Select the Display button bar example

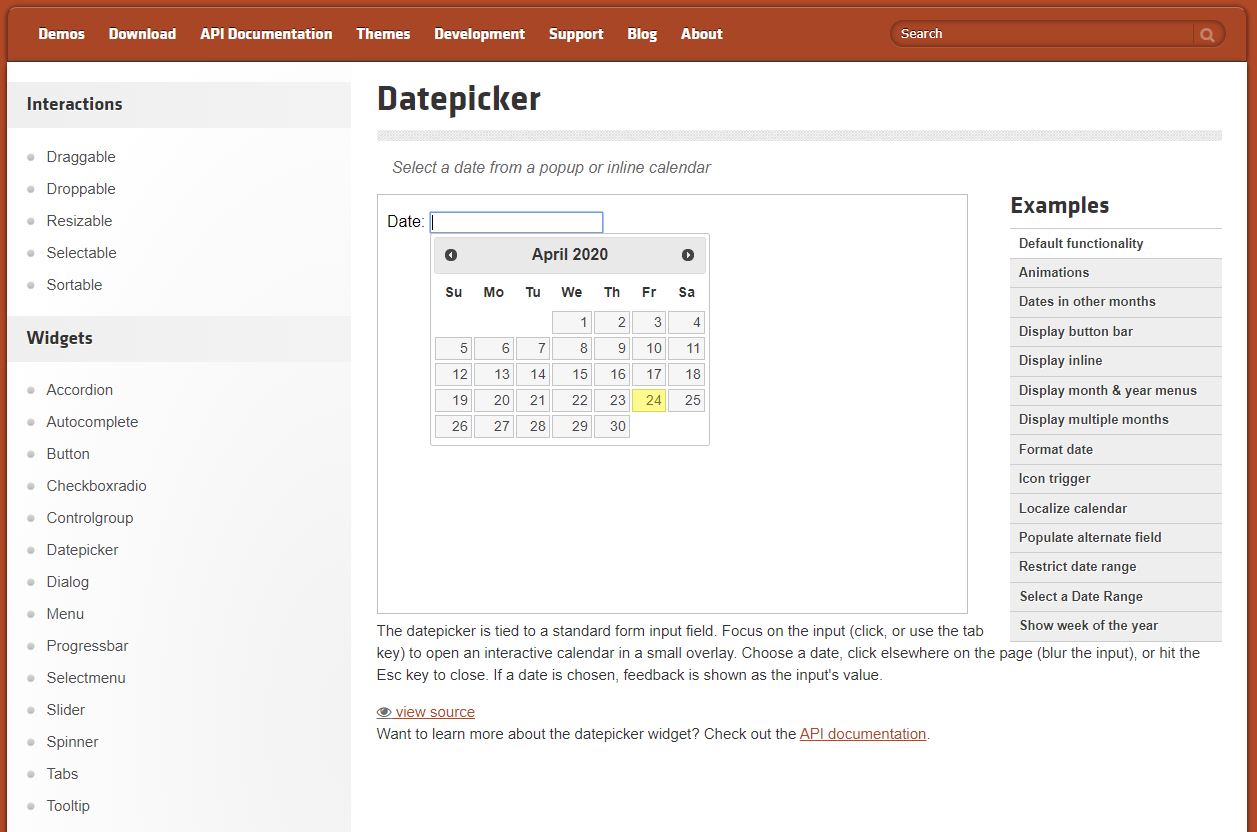click(1116, 332)
